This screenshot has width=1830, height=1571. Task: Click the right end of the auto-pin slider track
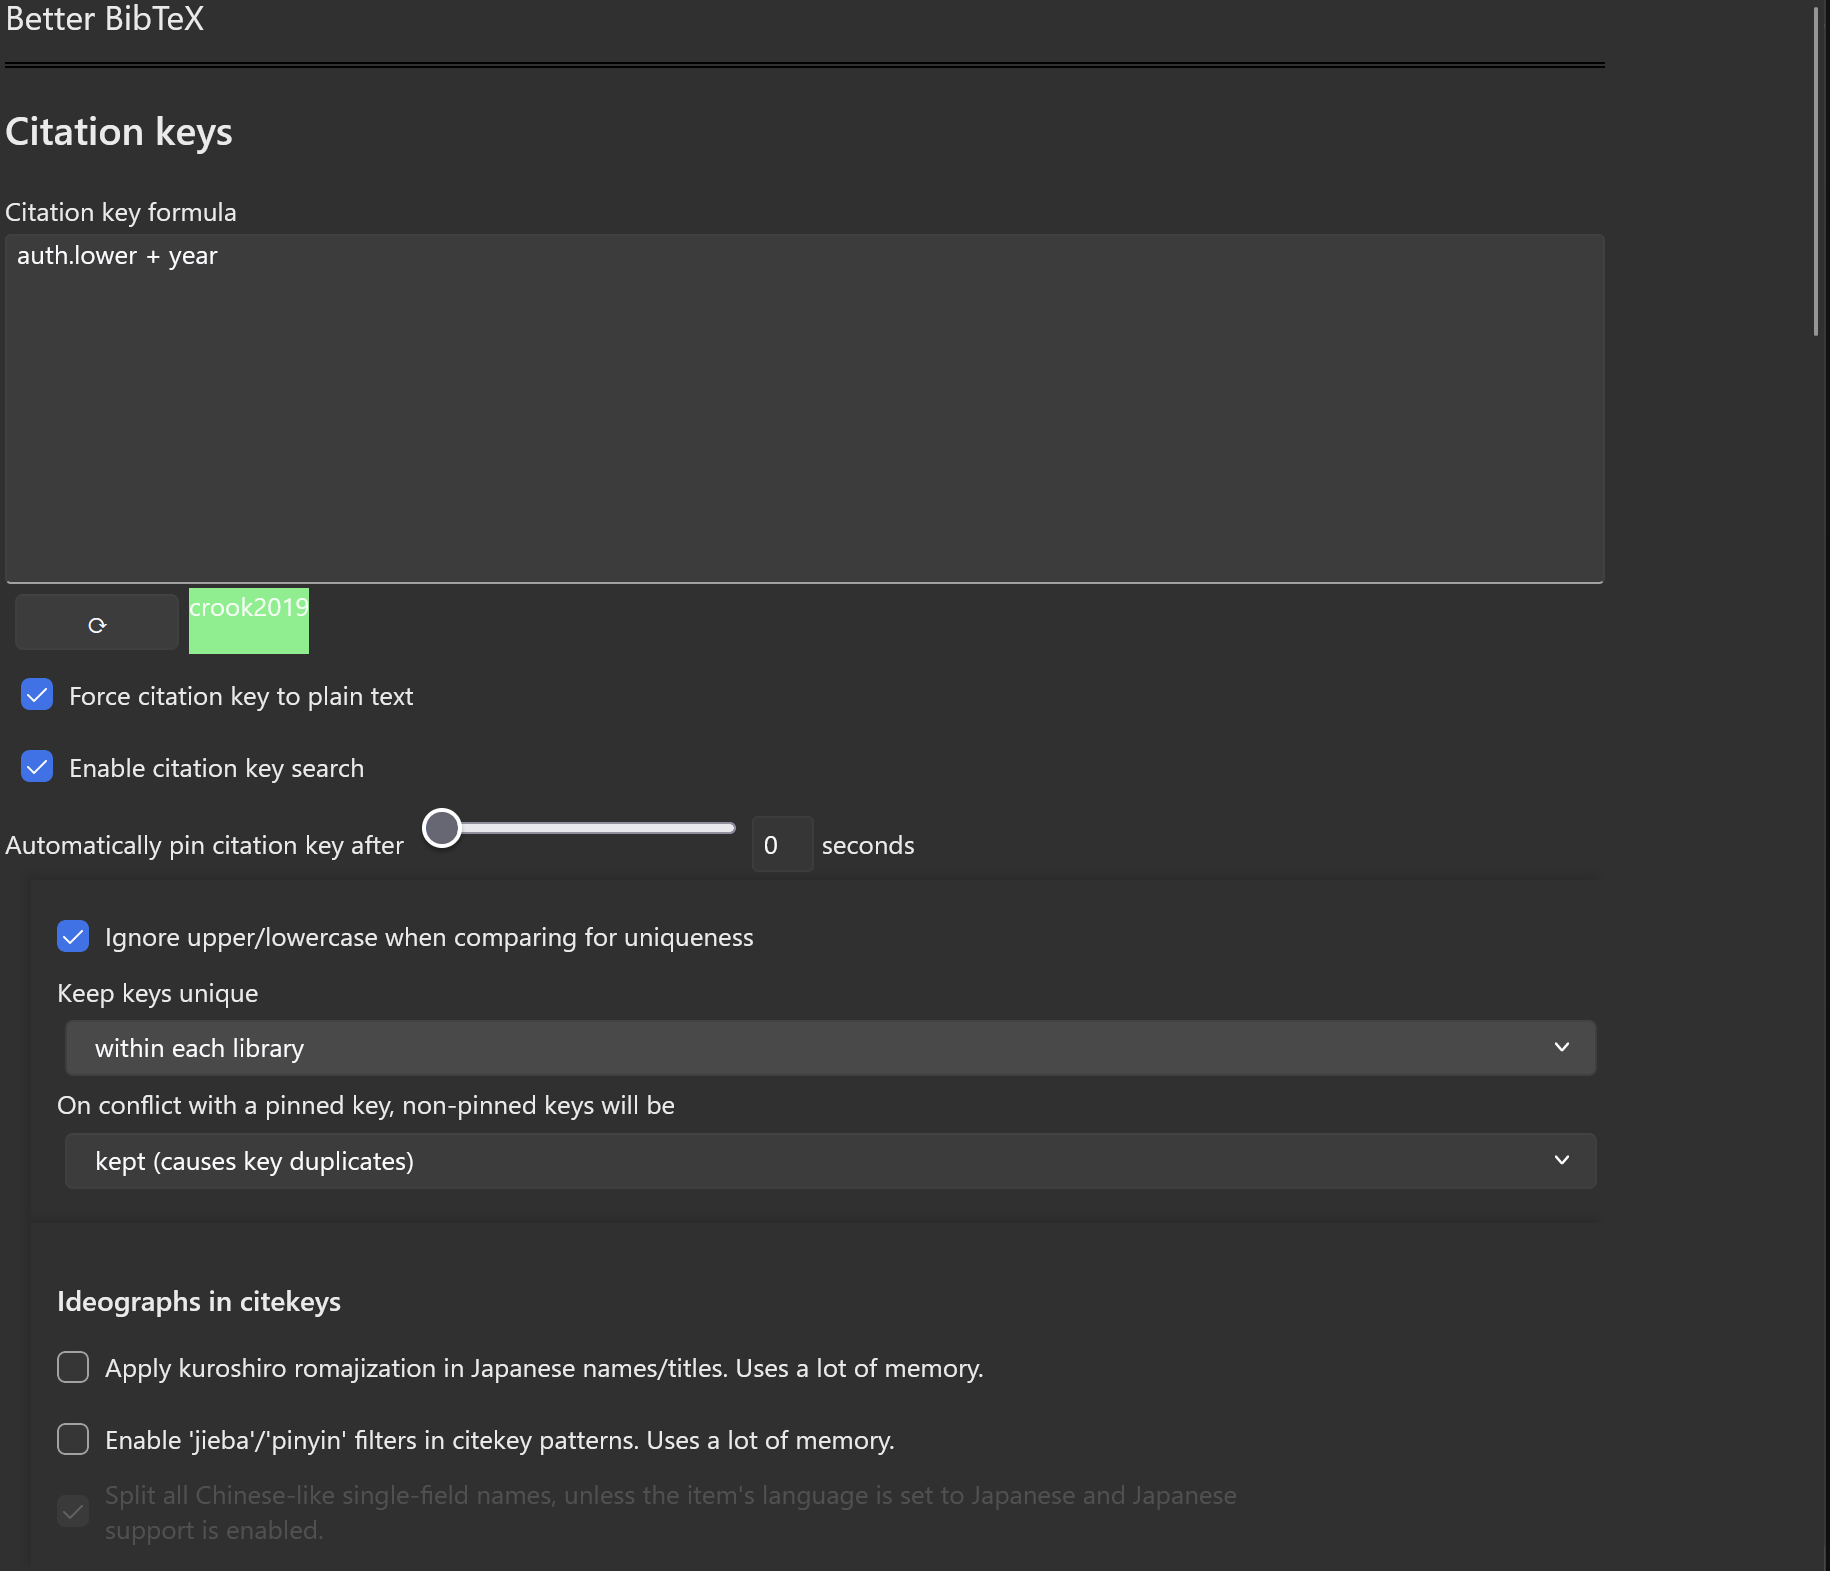728,828
